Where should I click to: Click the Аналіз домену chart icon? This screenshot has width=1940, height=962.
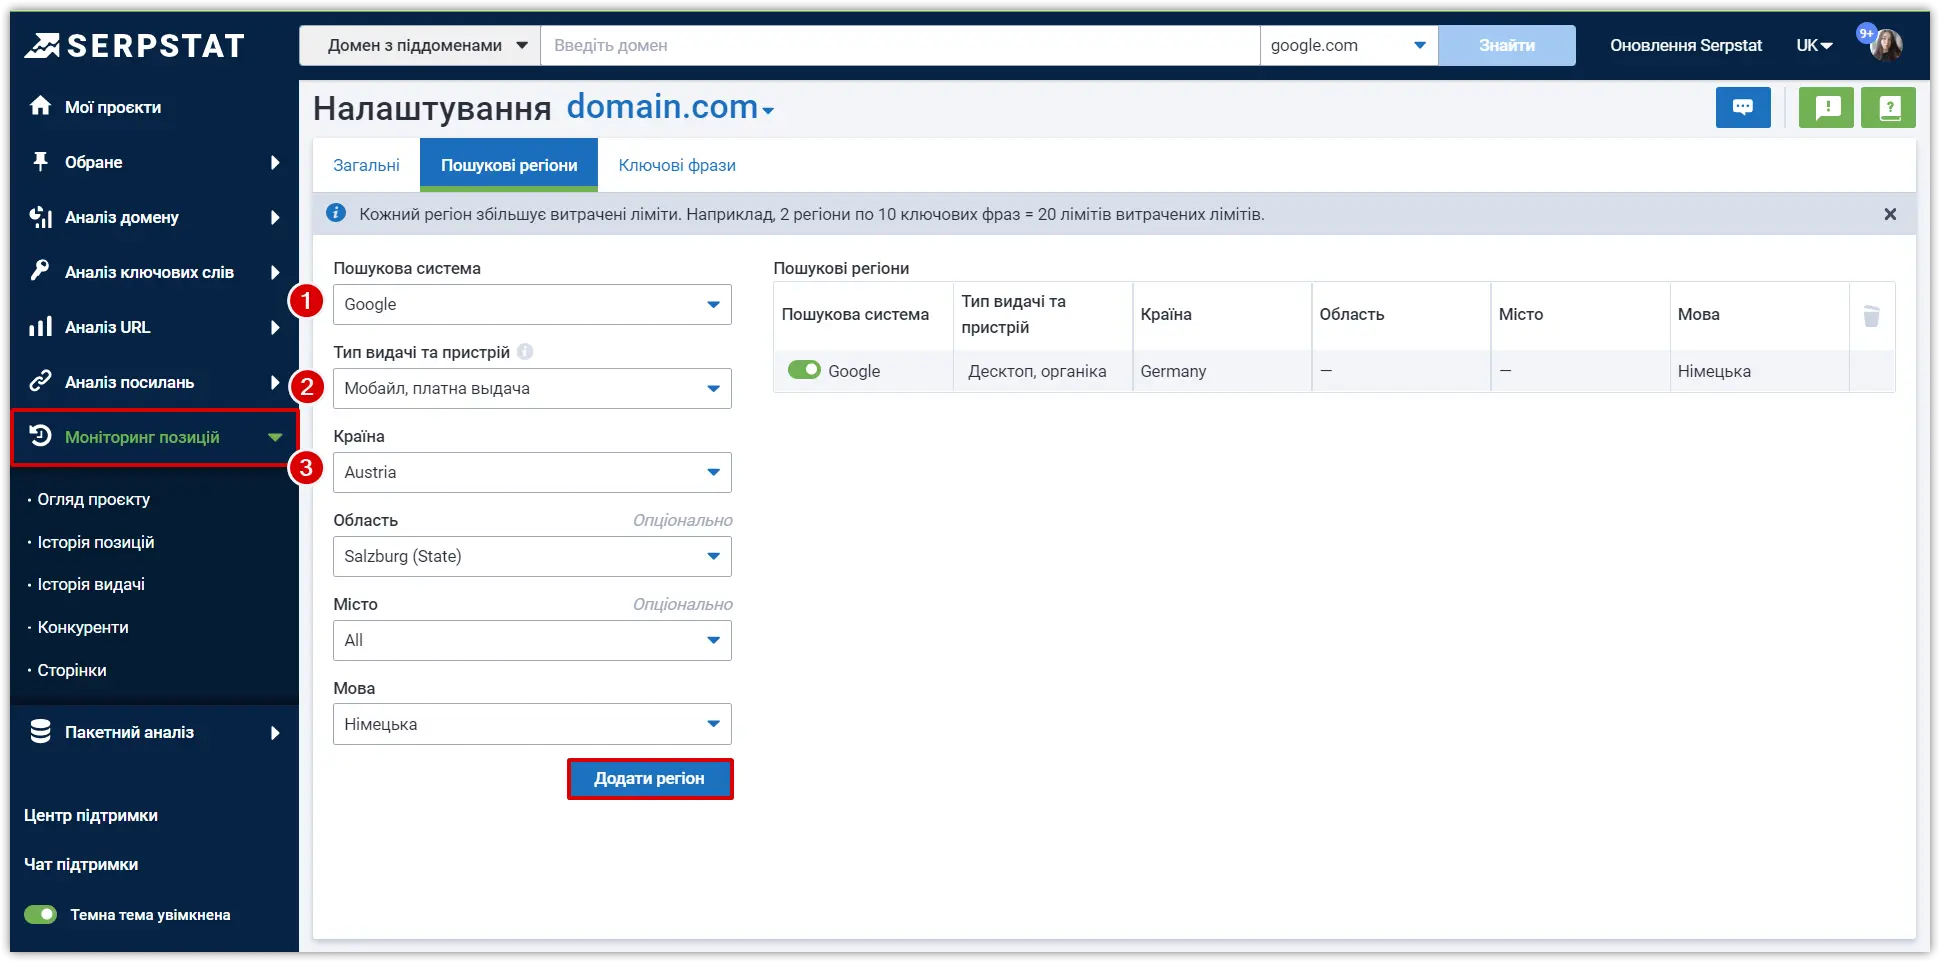coord(40,217)
